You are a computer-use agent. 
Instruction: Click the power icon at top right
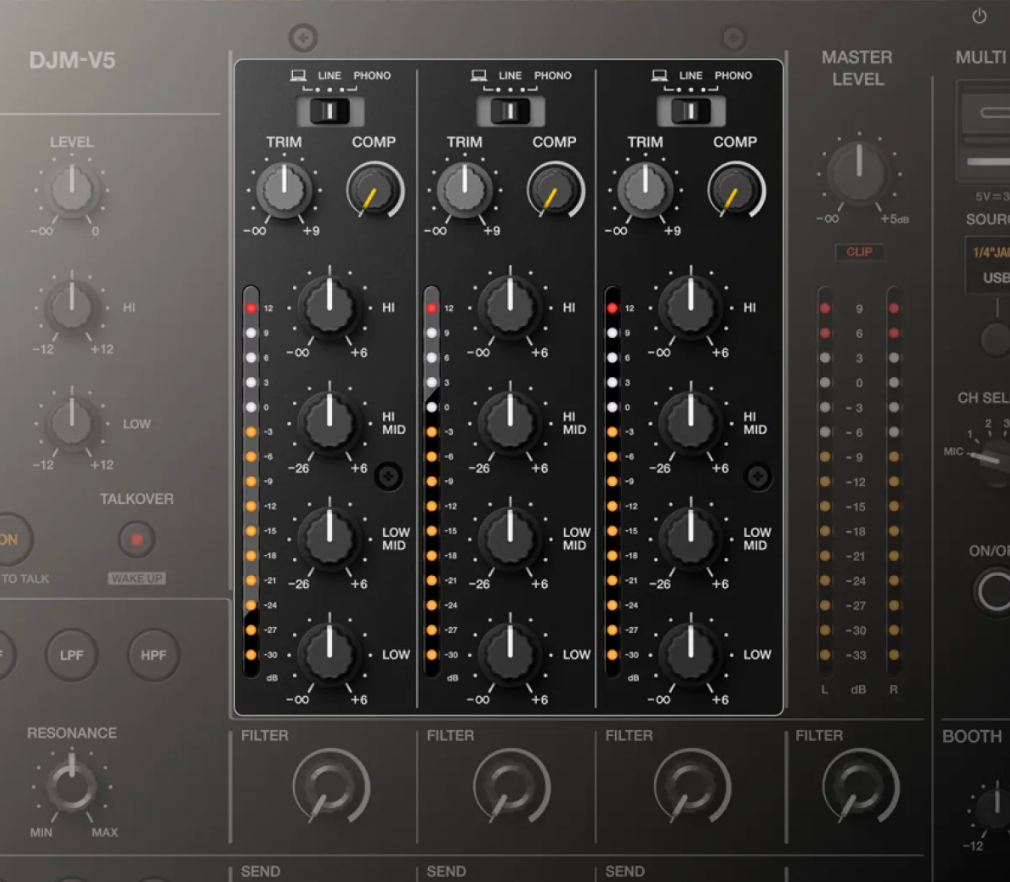click(x=979, y=16)
